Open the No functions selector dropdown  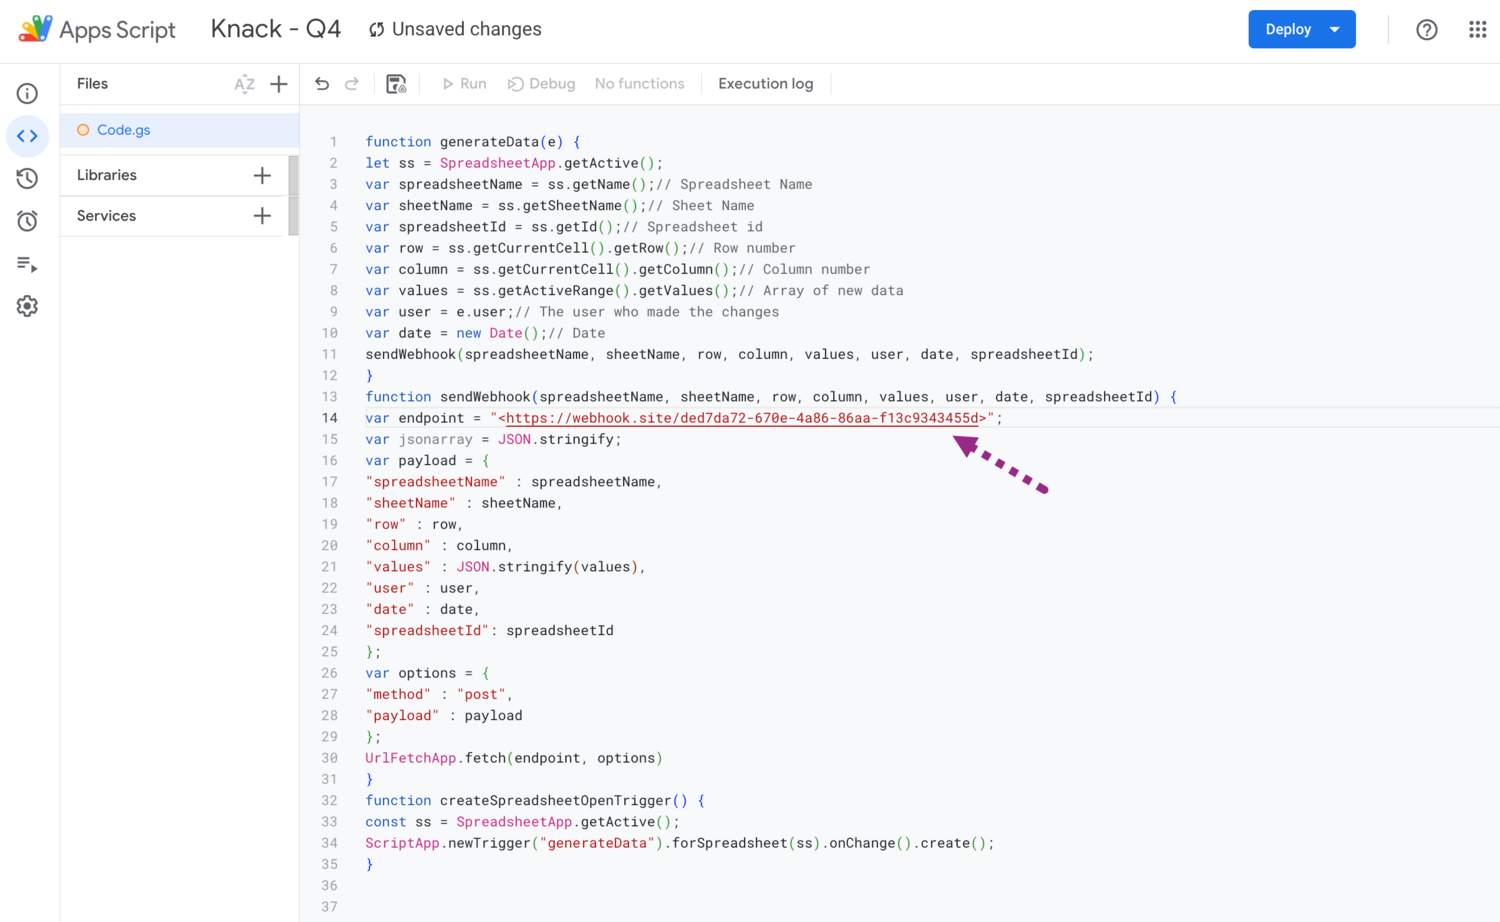point(639,84)
